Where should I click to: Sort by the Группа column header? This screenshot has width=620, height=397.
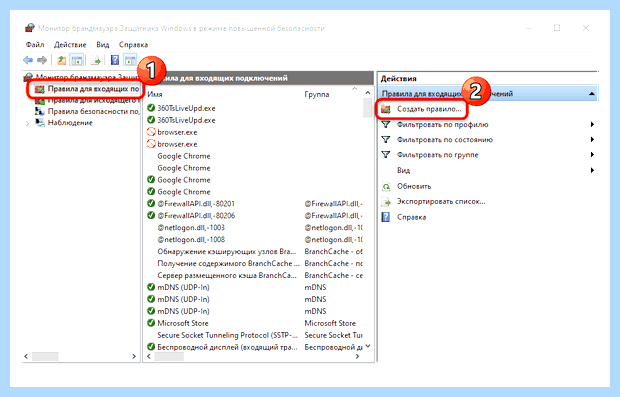[317, 95]
